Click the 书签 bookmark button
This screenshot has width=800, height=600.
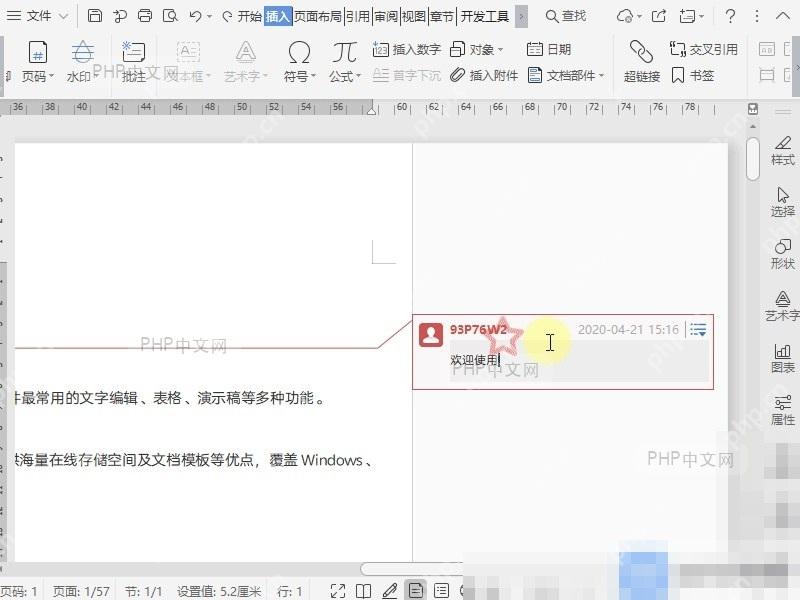coord(692,76)
